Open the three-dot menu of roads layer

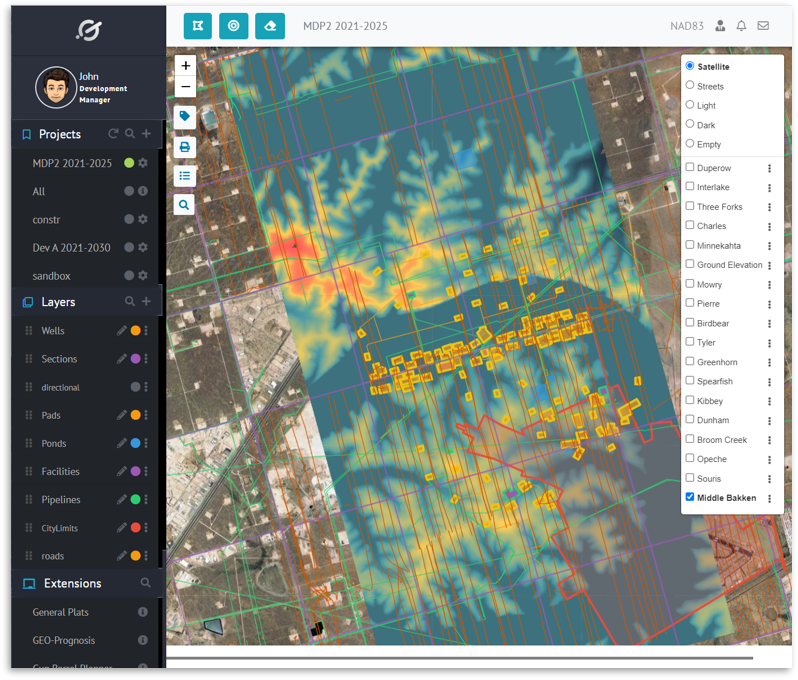pos(146,556)
